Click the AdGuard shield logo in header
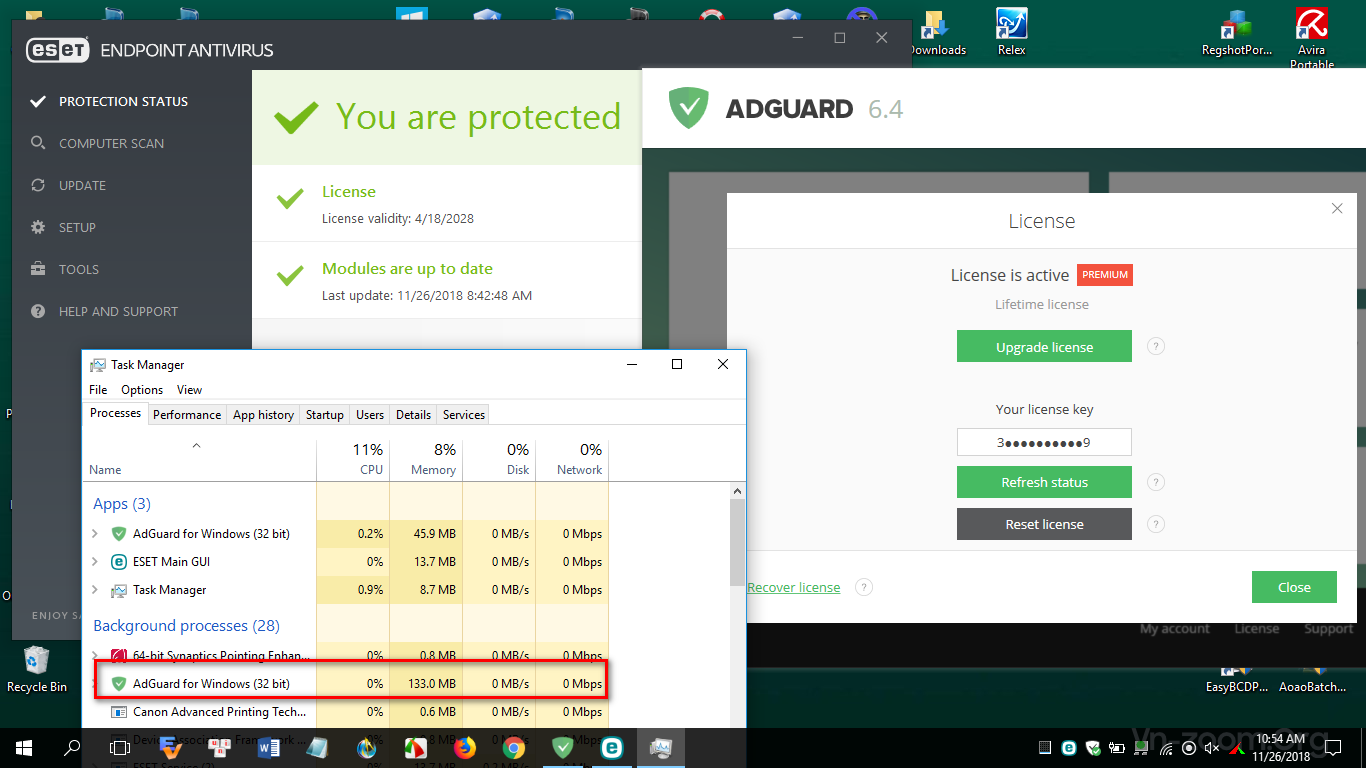Screen dimensions: 1366x768 [688, 108]
